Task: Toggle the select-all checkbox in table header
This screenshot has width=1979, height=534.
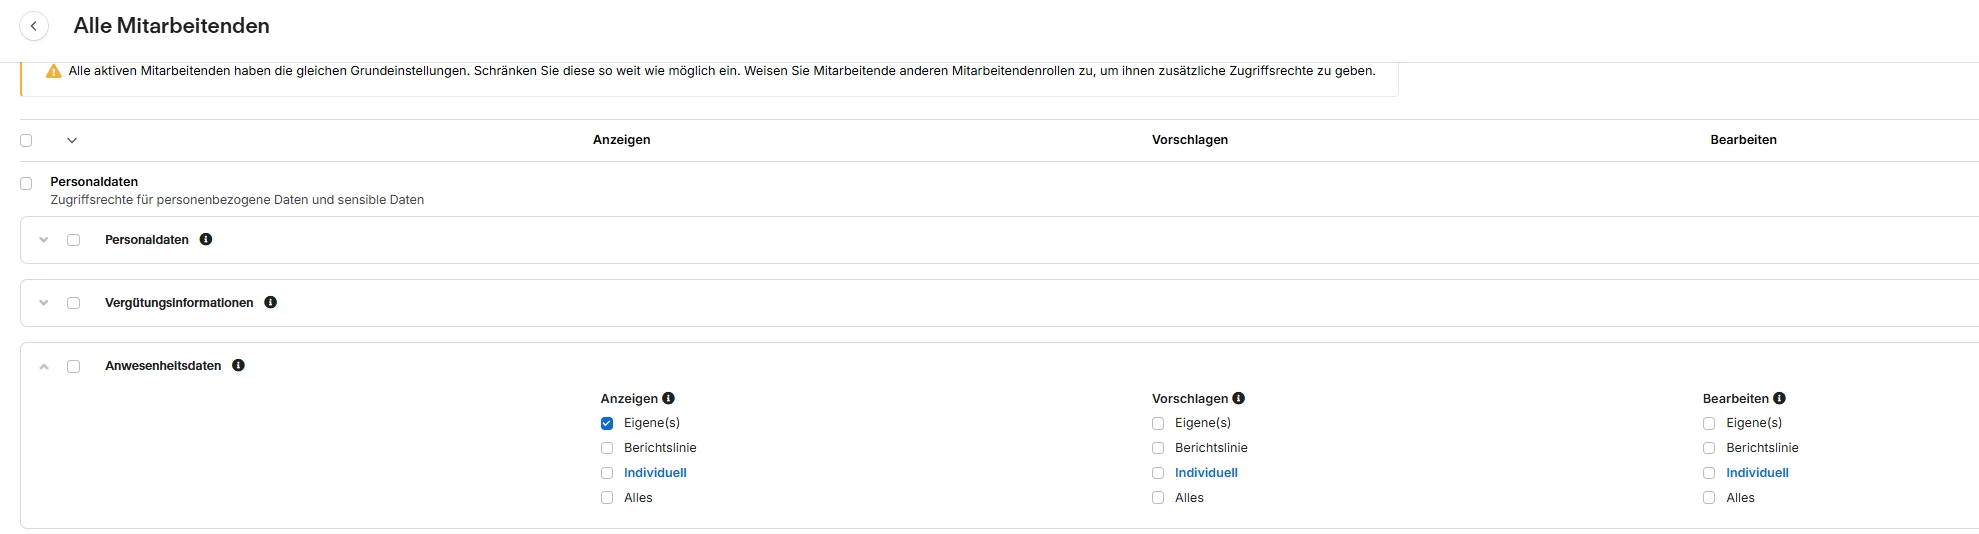Action: click(26, 140)
